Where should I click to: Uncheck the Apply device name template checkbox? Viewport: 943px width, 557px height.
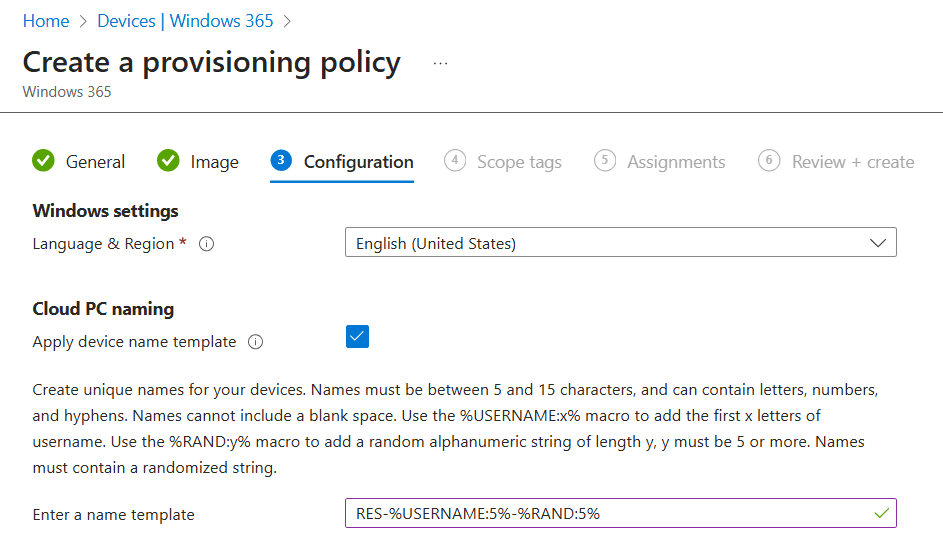357,337
